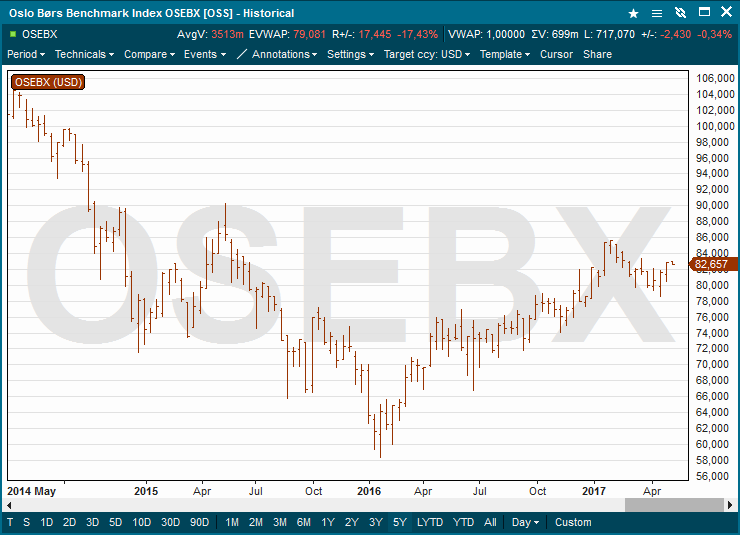Open the Technicals dropdown
The width and height of the screenshot is (740, 535).
[84, 54]
